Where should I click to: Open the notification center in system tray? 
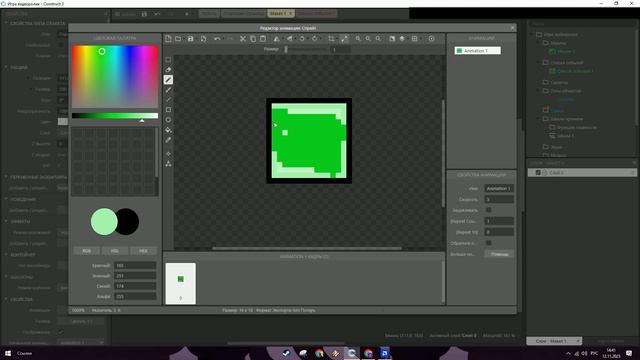629,353
